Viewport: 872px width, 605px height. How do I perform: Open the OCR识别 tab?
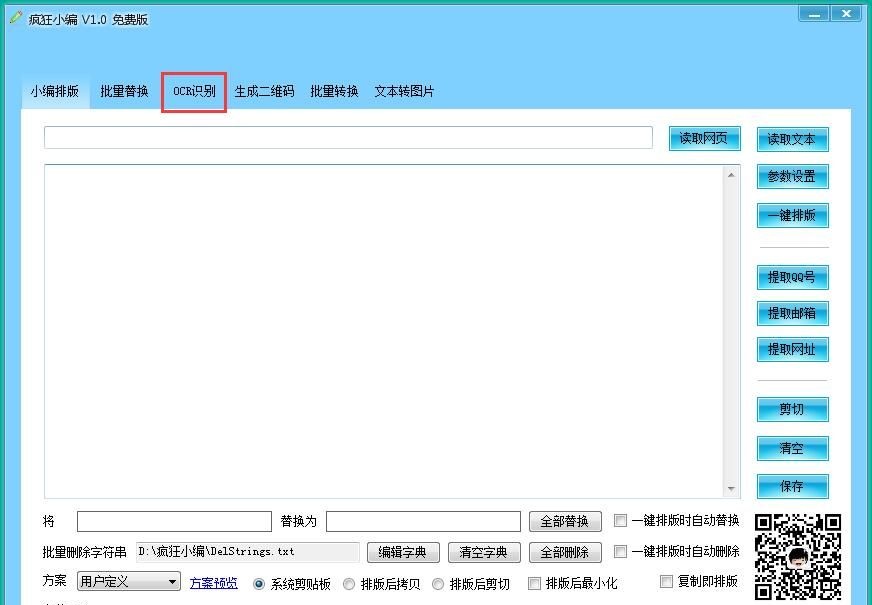[x=194, y=91]
